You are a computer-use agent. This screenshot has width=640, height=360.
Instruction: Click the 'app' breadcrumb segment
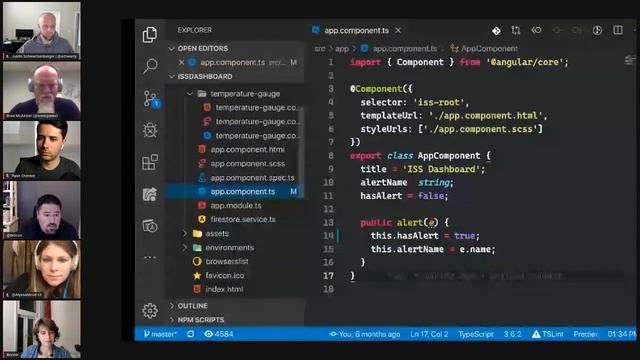coord(342,49)
